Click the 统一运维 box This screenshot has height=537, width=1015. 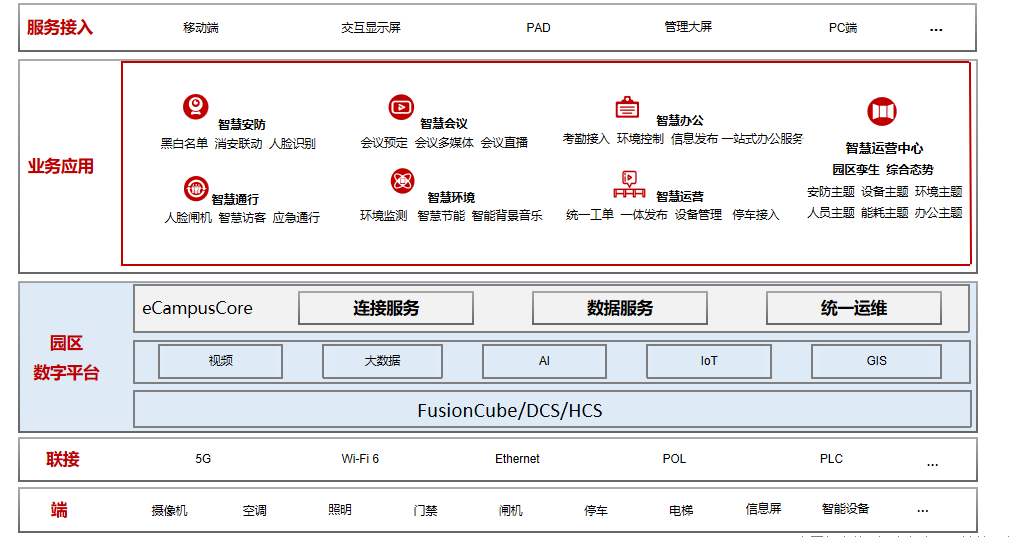pos(853,308)
